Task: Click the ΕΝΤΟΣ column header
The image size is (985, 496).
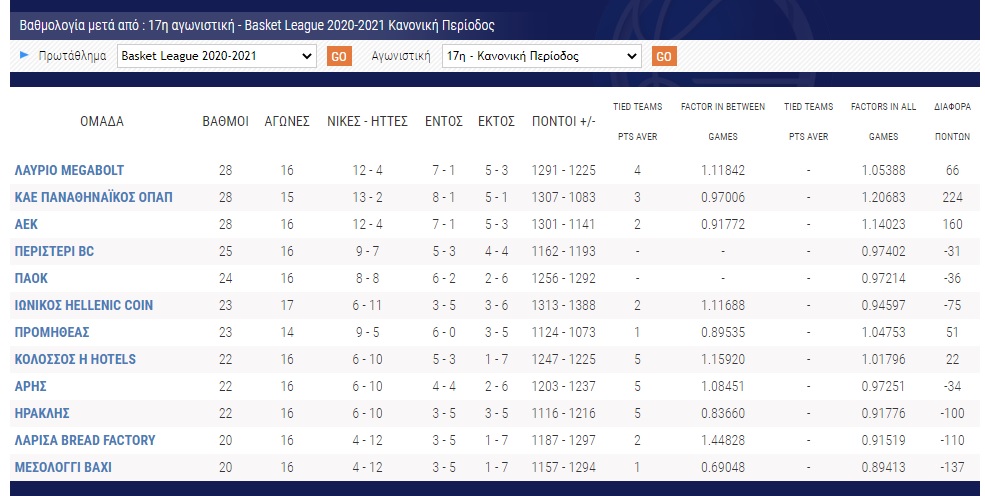Action: click(x=444, y=121)
